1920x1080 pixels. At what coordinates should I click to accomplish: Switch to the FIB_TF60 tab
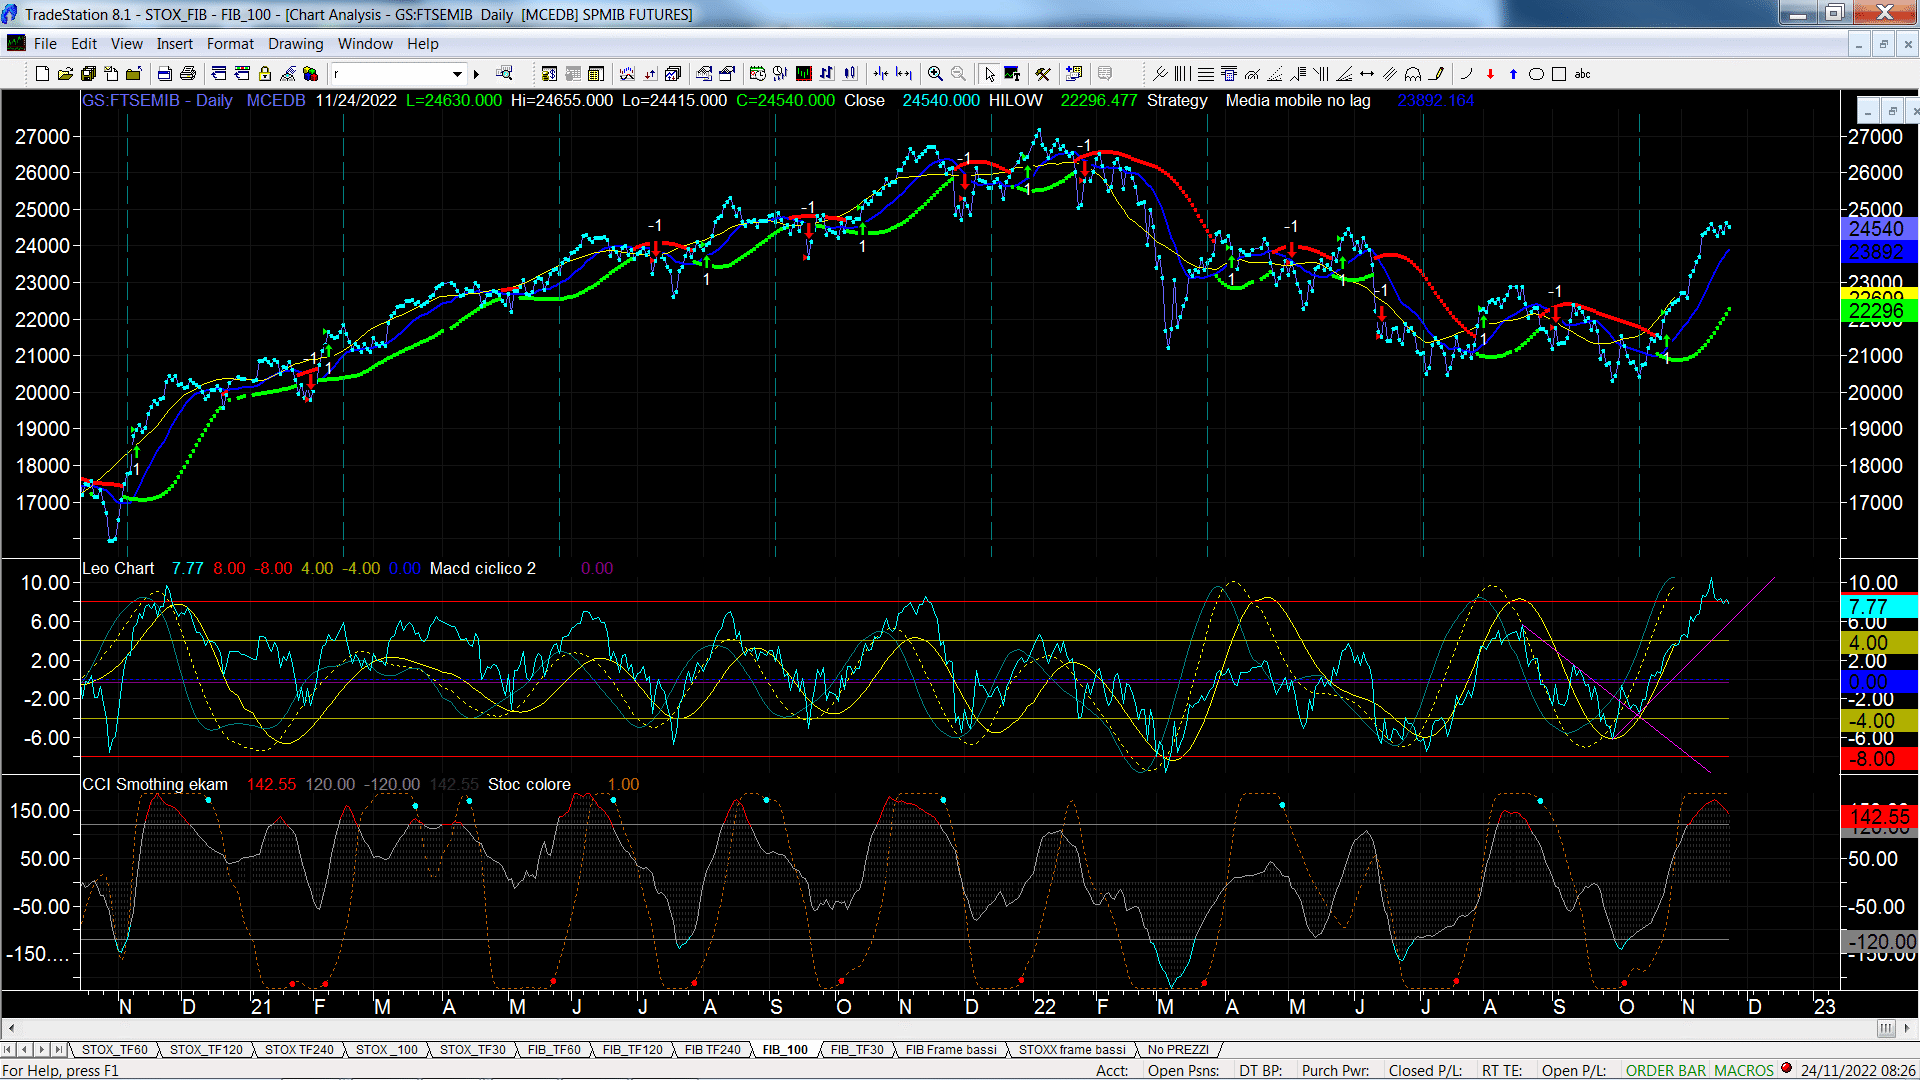(x=554, y=1049)
